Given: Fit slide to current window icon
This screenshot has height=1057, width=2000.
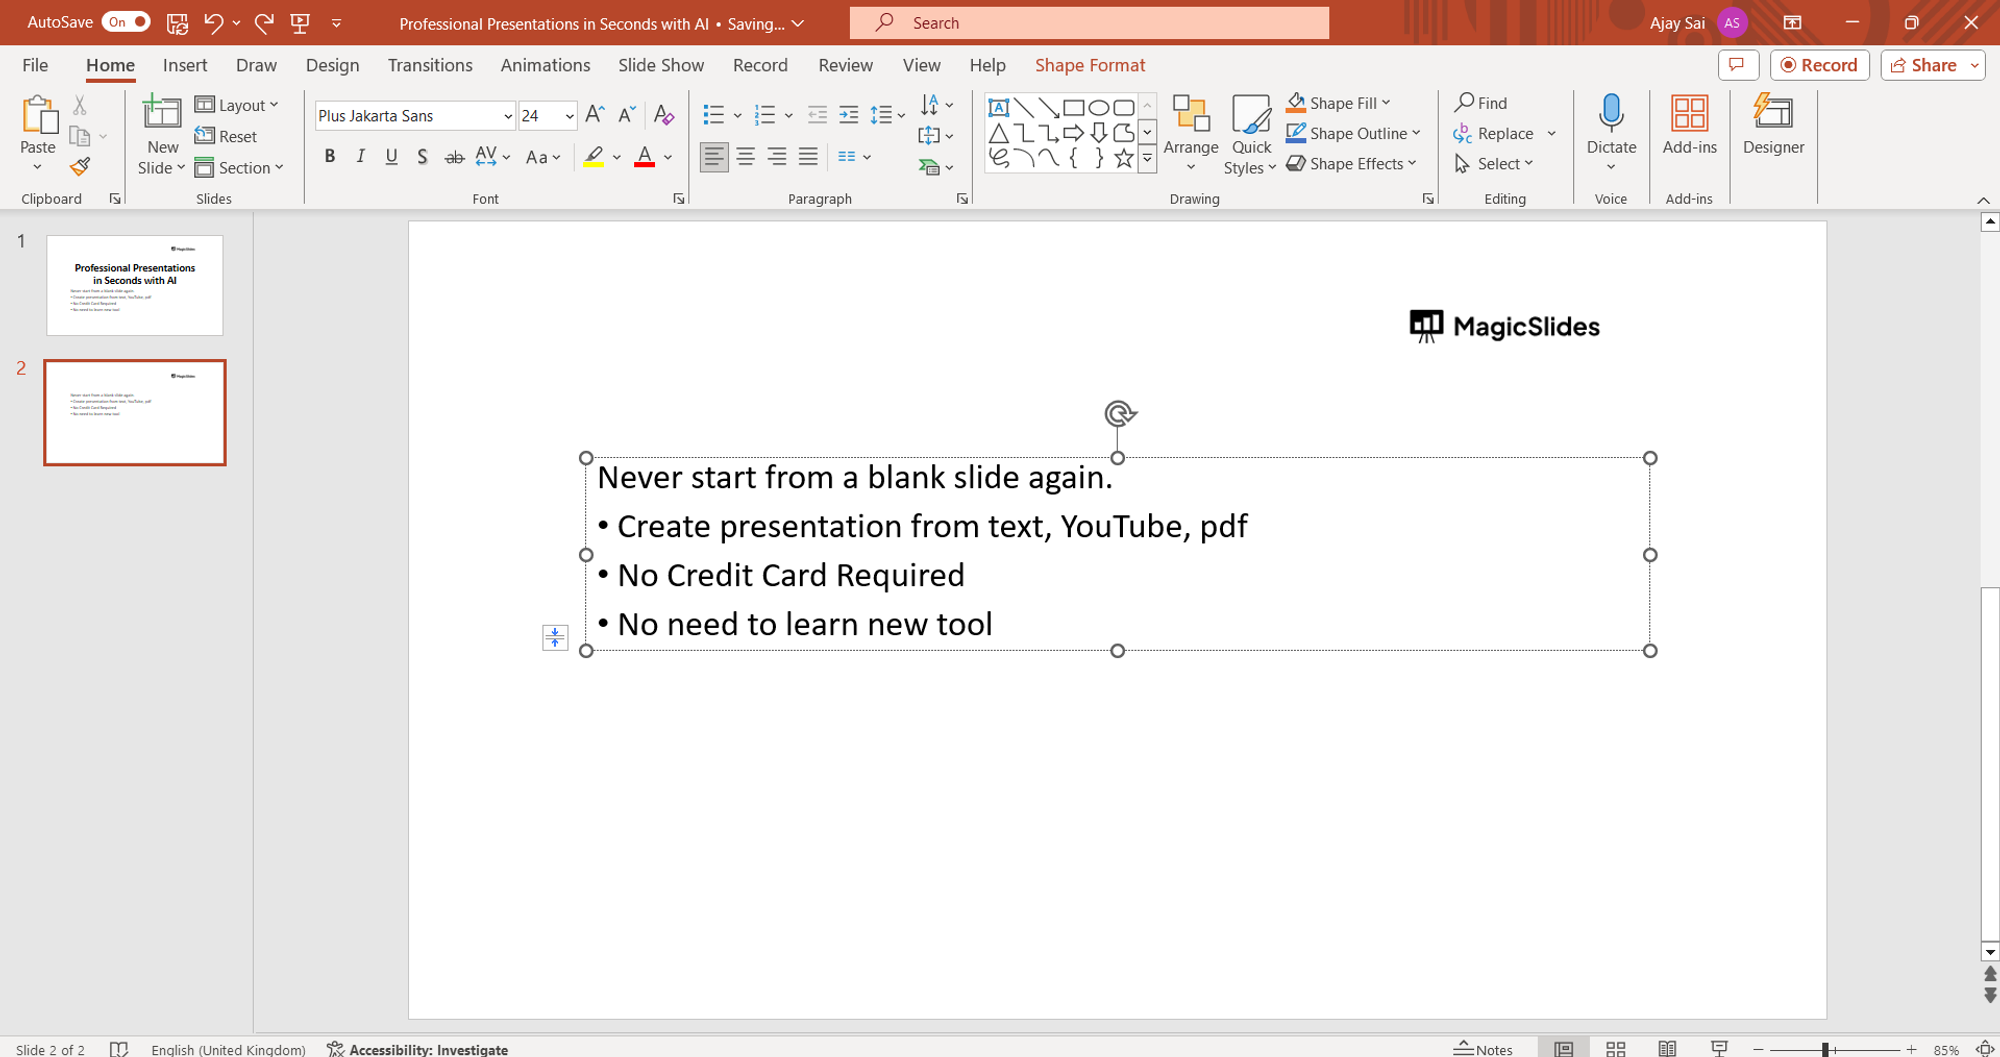Looking at the screenshot, I should (x=1986, y=1048).
